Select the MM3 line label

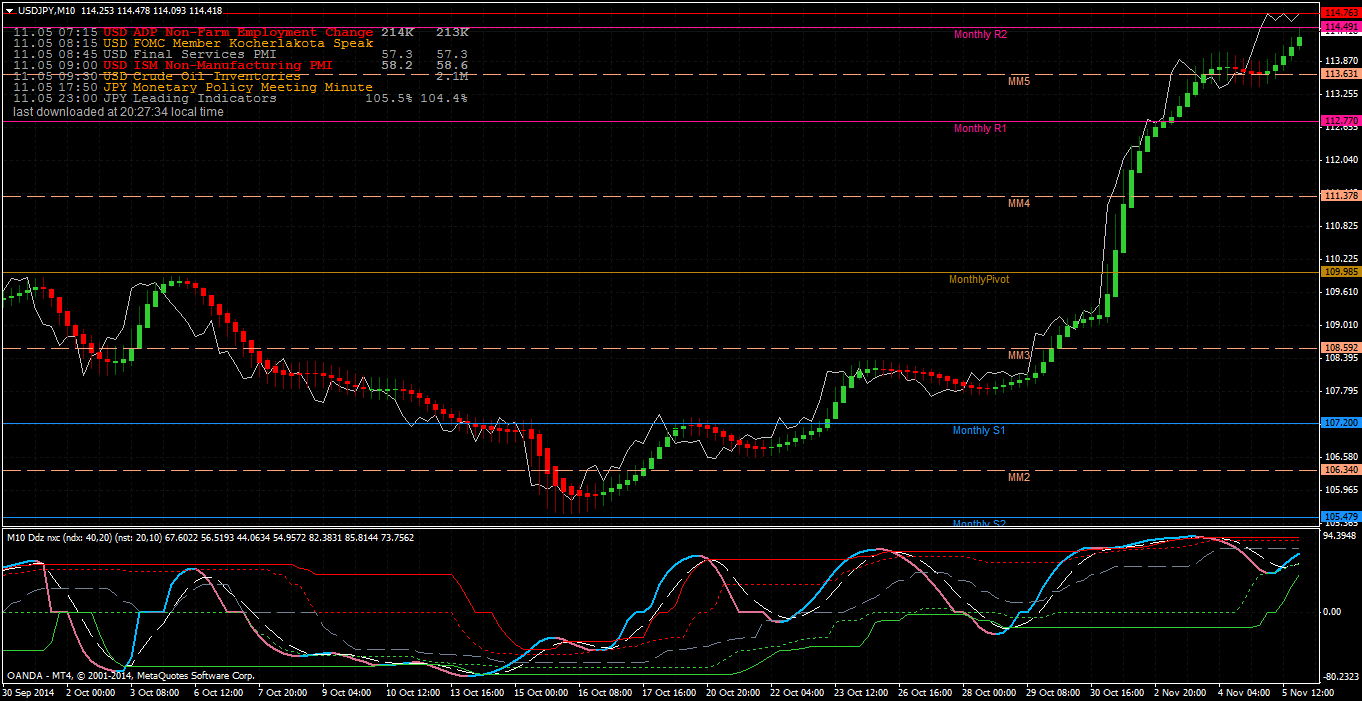tap(1019, 356)
